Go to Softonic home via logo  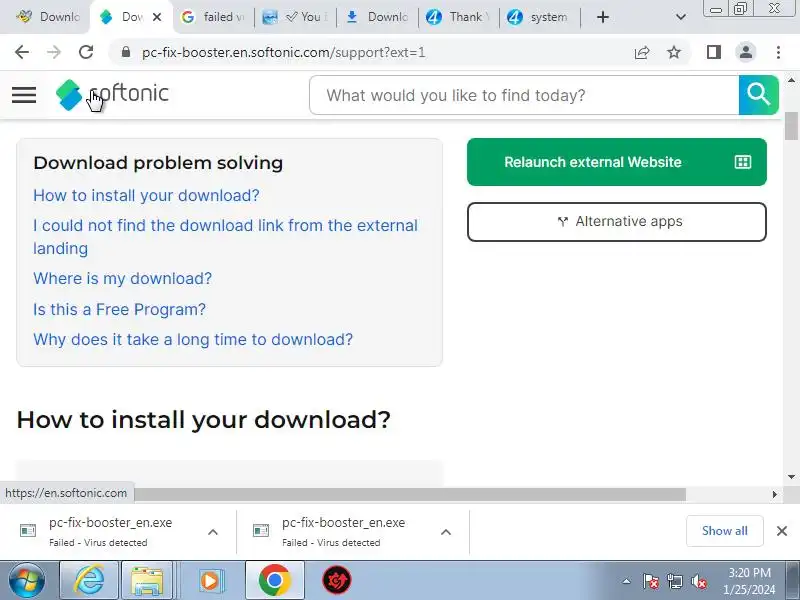[112, 94]
